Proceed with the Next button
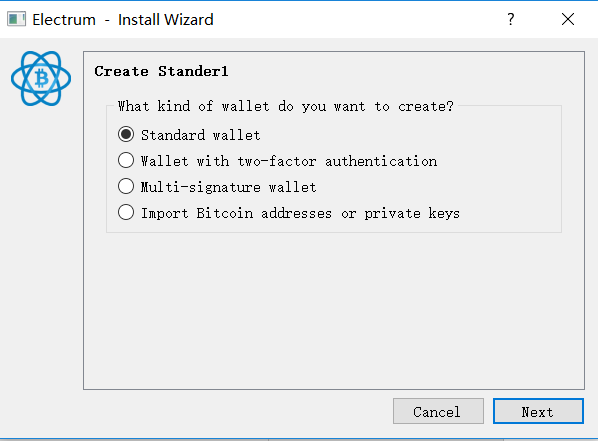The height and width of the screenshot is (441, 598). click(x=538, y=411)
